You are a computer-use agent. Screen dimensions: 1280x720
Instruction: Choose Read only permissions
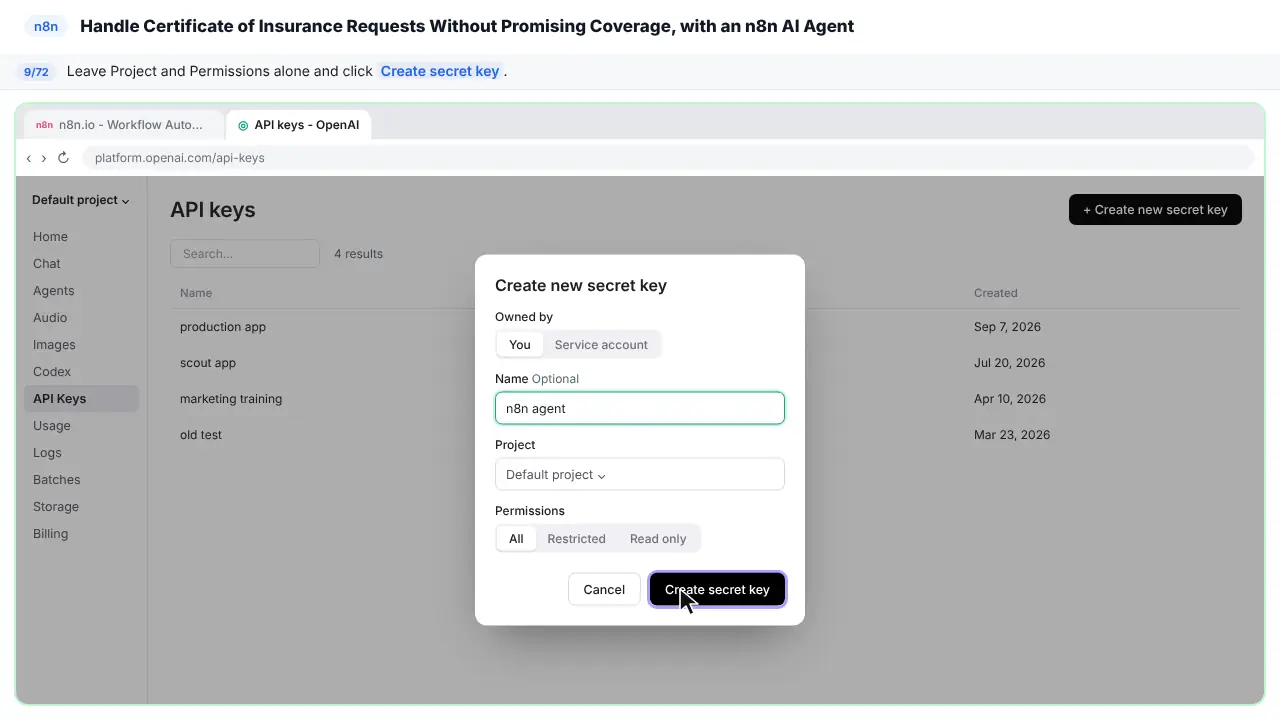[658, 538]
